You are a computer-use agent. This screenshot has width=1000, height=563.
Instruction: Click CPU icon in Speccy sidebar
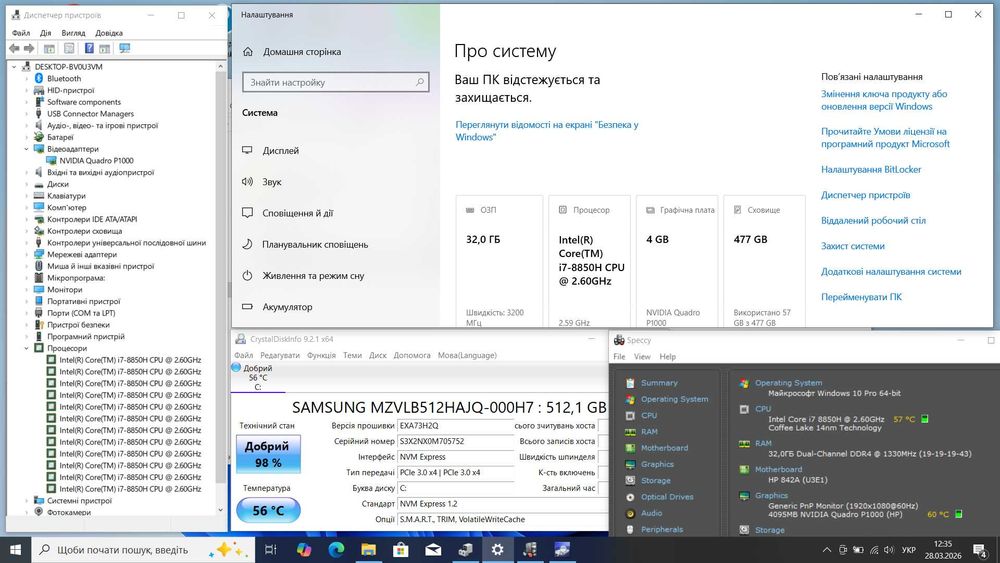click(630, 415)
